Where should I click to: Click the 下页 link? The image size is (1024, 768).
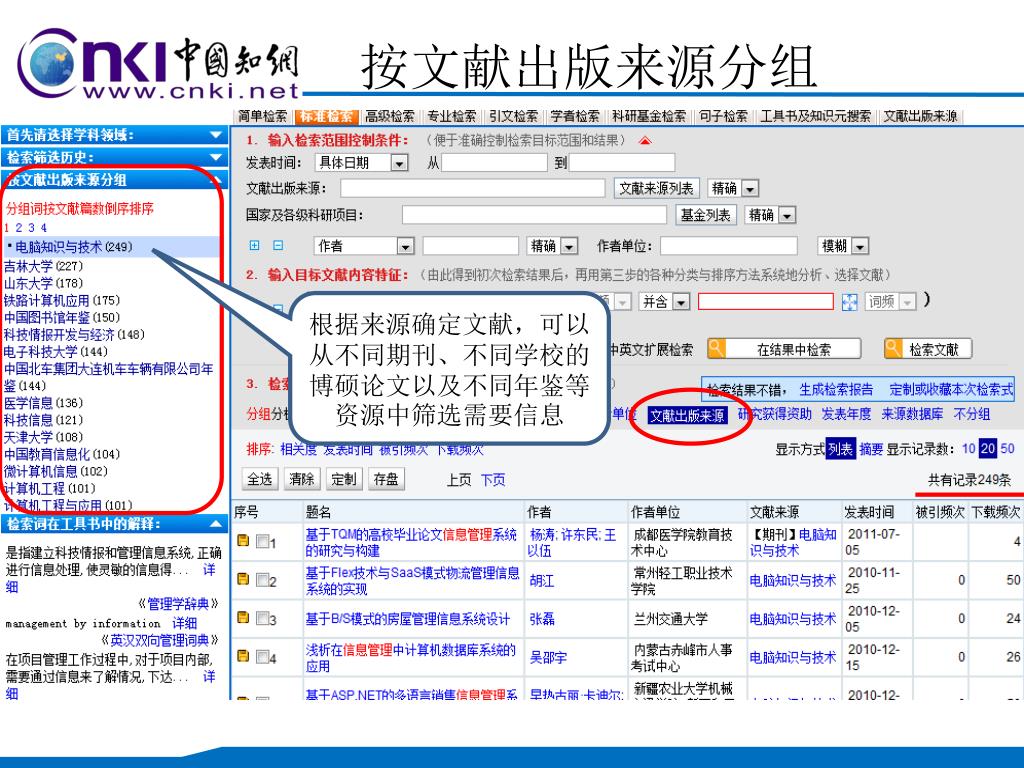[x=493, y=480]
